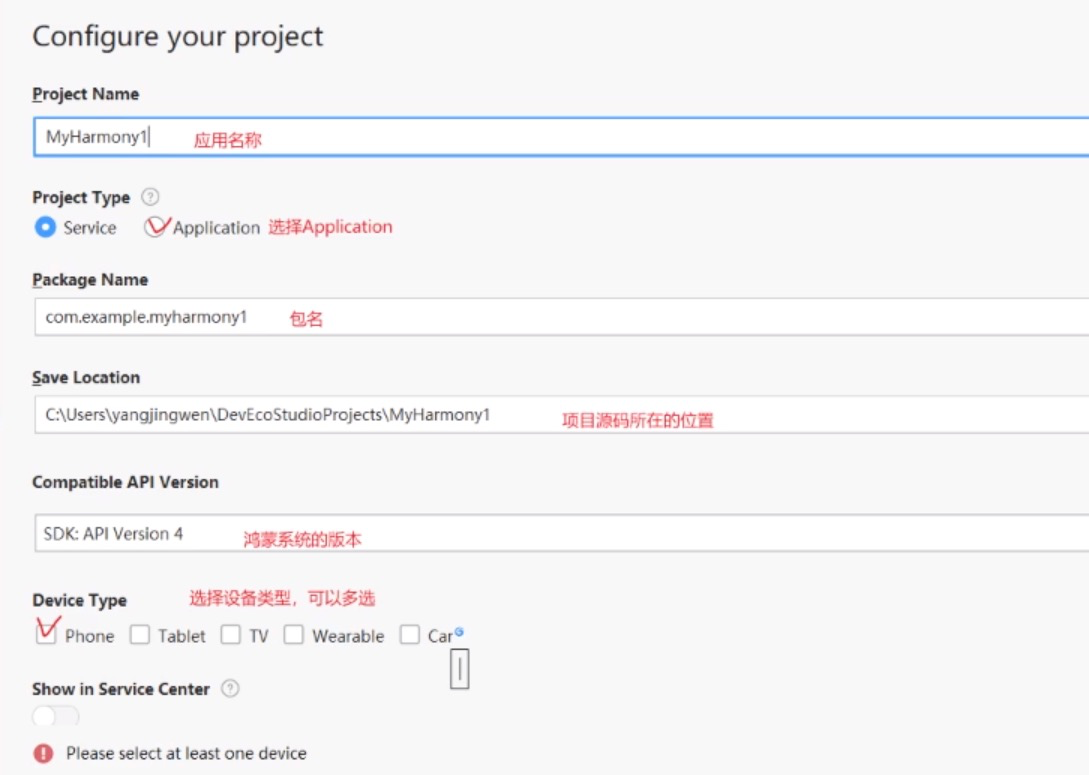Click the help icon beside Project Type
The height and width of the screenshot is (775, 1089).
coord(150,197)
